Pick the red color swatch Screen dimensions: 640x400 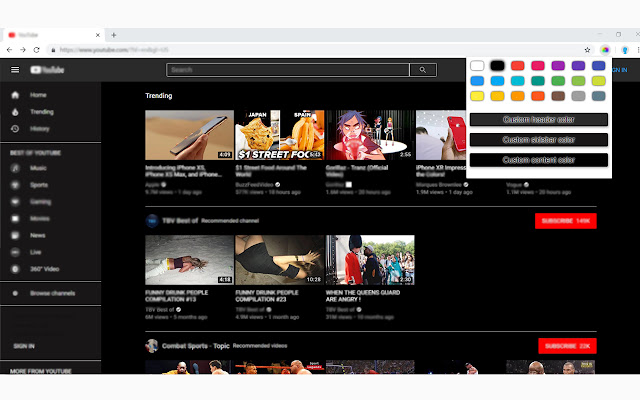tap(518, 66)
